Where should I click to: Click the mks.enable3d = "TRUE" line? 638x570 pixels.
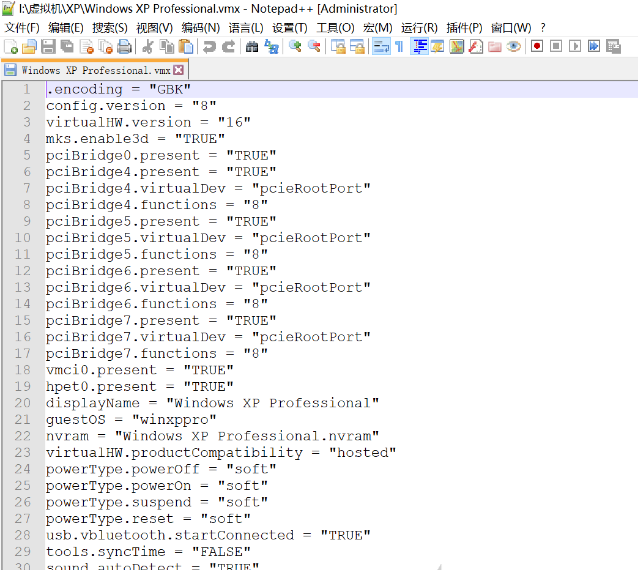tap(135, 139)
